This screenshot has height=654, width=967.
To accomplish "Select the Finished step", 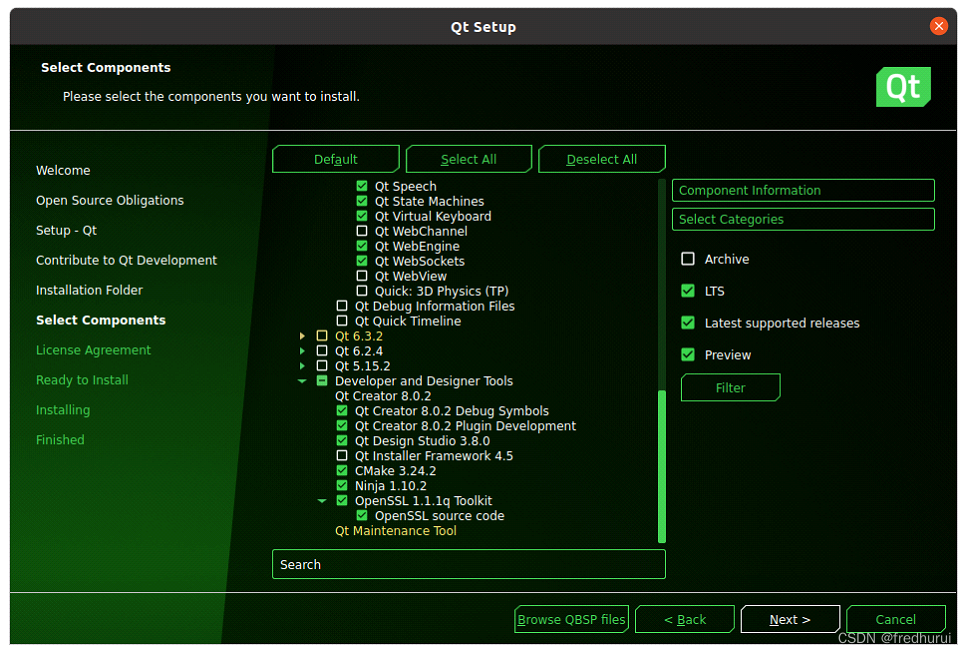I will click(x=60, y=440).
